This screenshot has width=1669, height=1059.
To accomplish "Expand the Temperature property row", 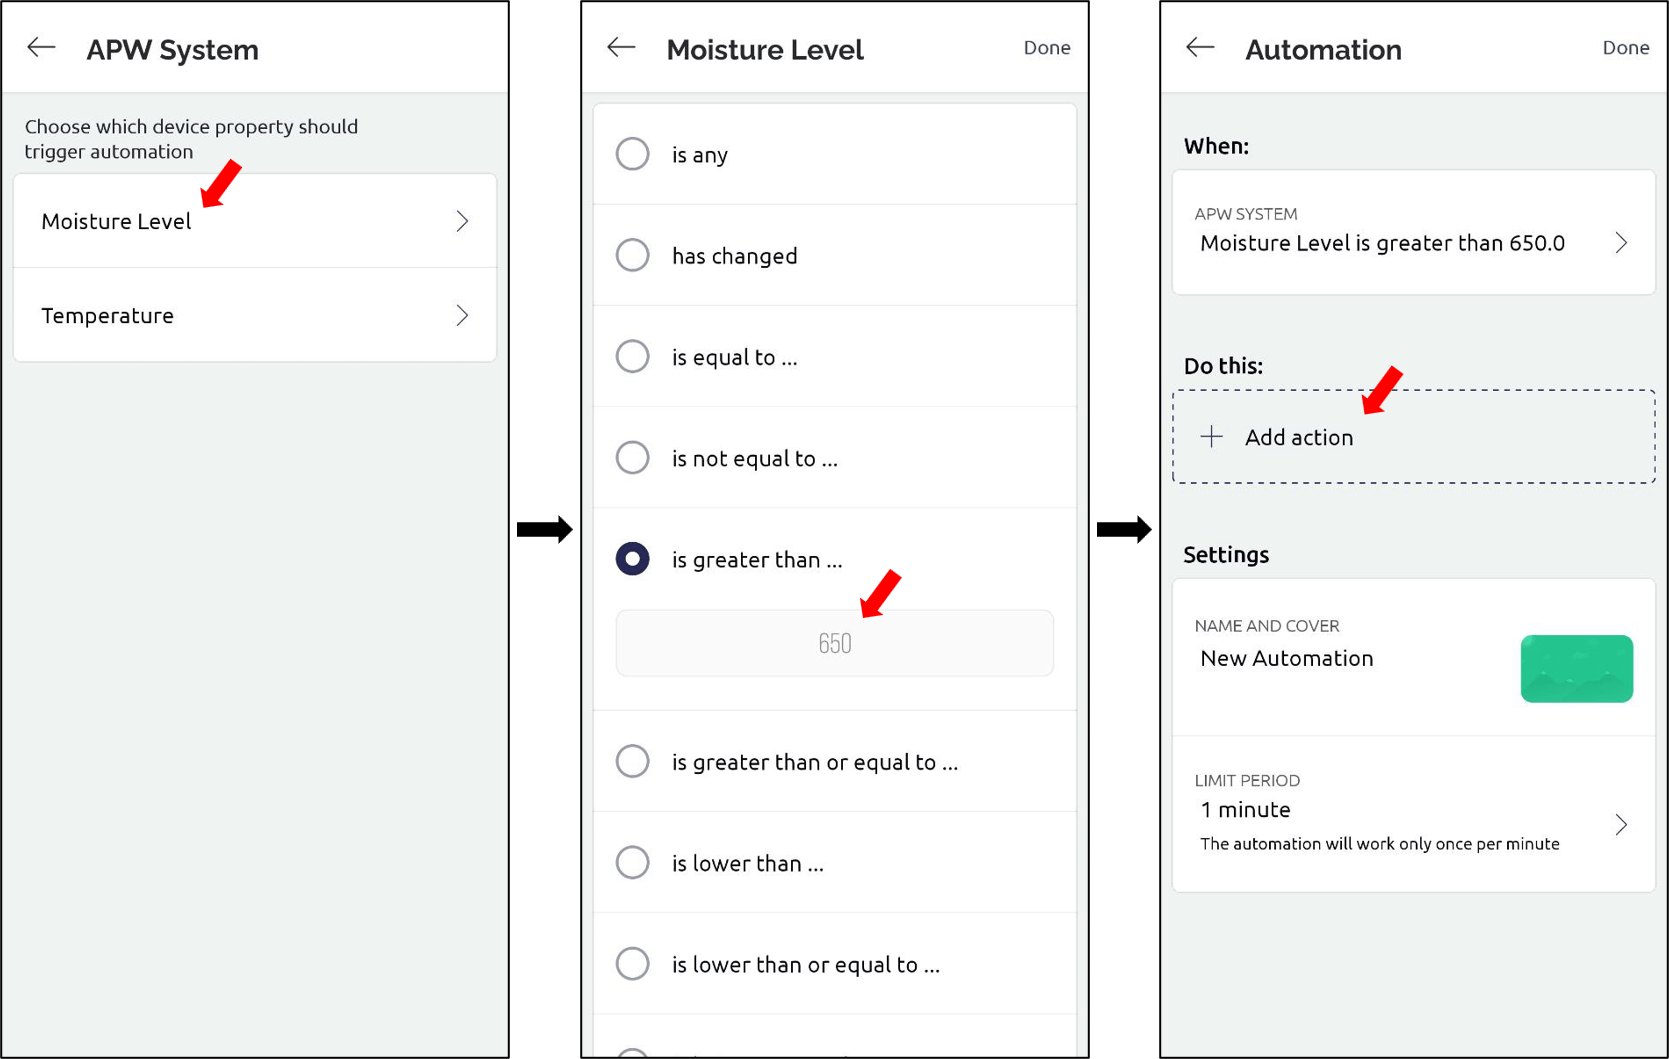I will point(462,315).
